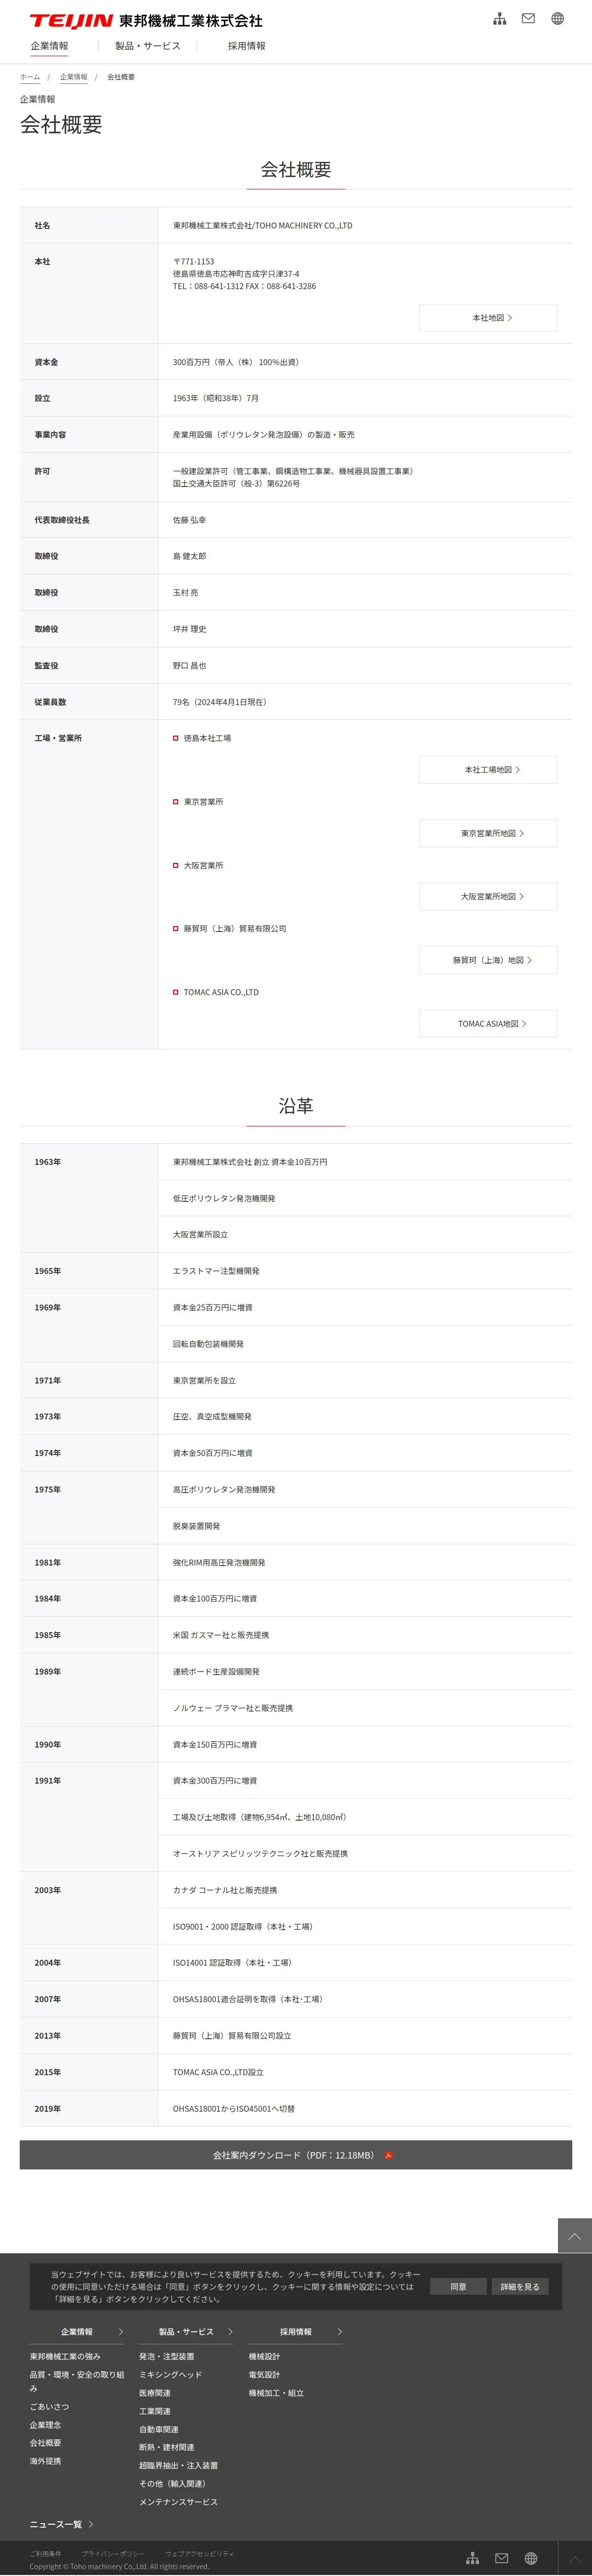Image resolution: width=592 pixels, height=2576 pixels.
Task: Click the globe language icon in the header
Action: click(x=557, y=18)
